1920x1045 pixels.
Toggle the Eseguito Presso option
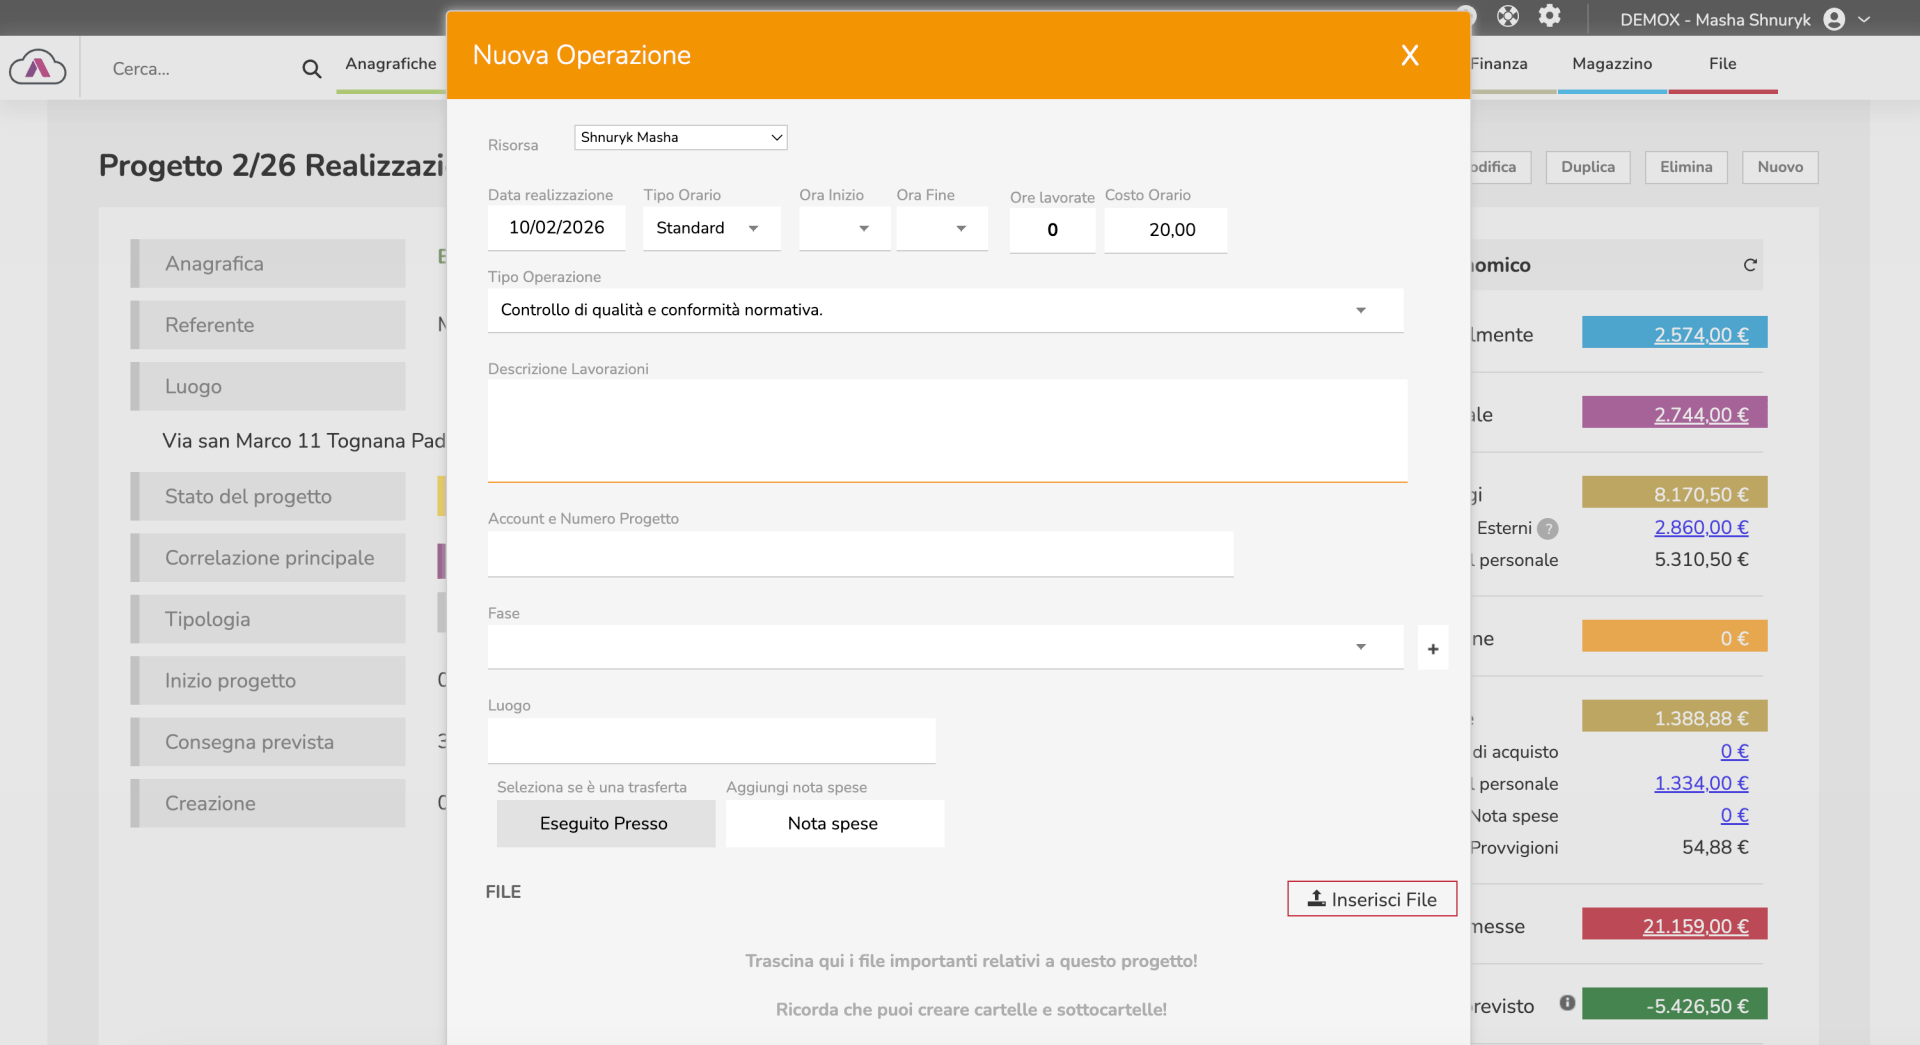(x=605, y=823)
